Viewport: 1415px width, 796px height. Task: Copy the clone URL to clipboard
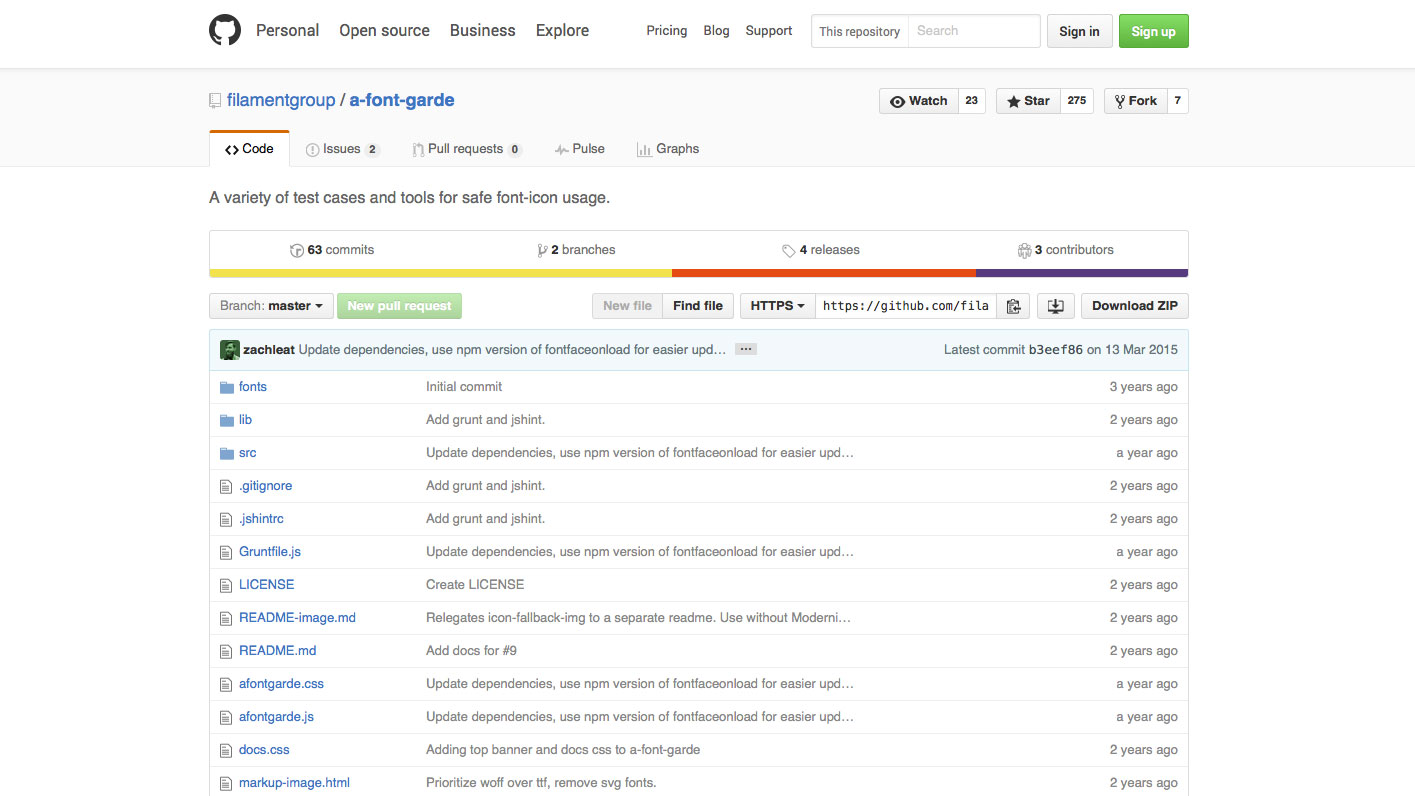pyautogui.click(x=1013, y=306)
